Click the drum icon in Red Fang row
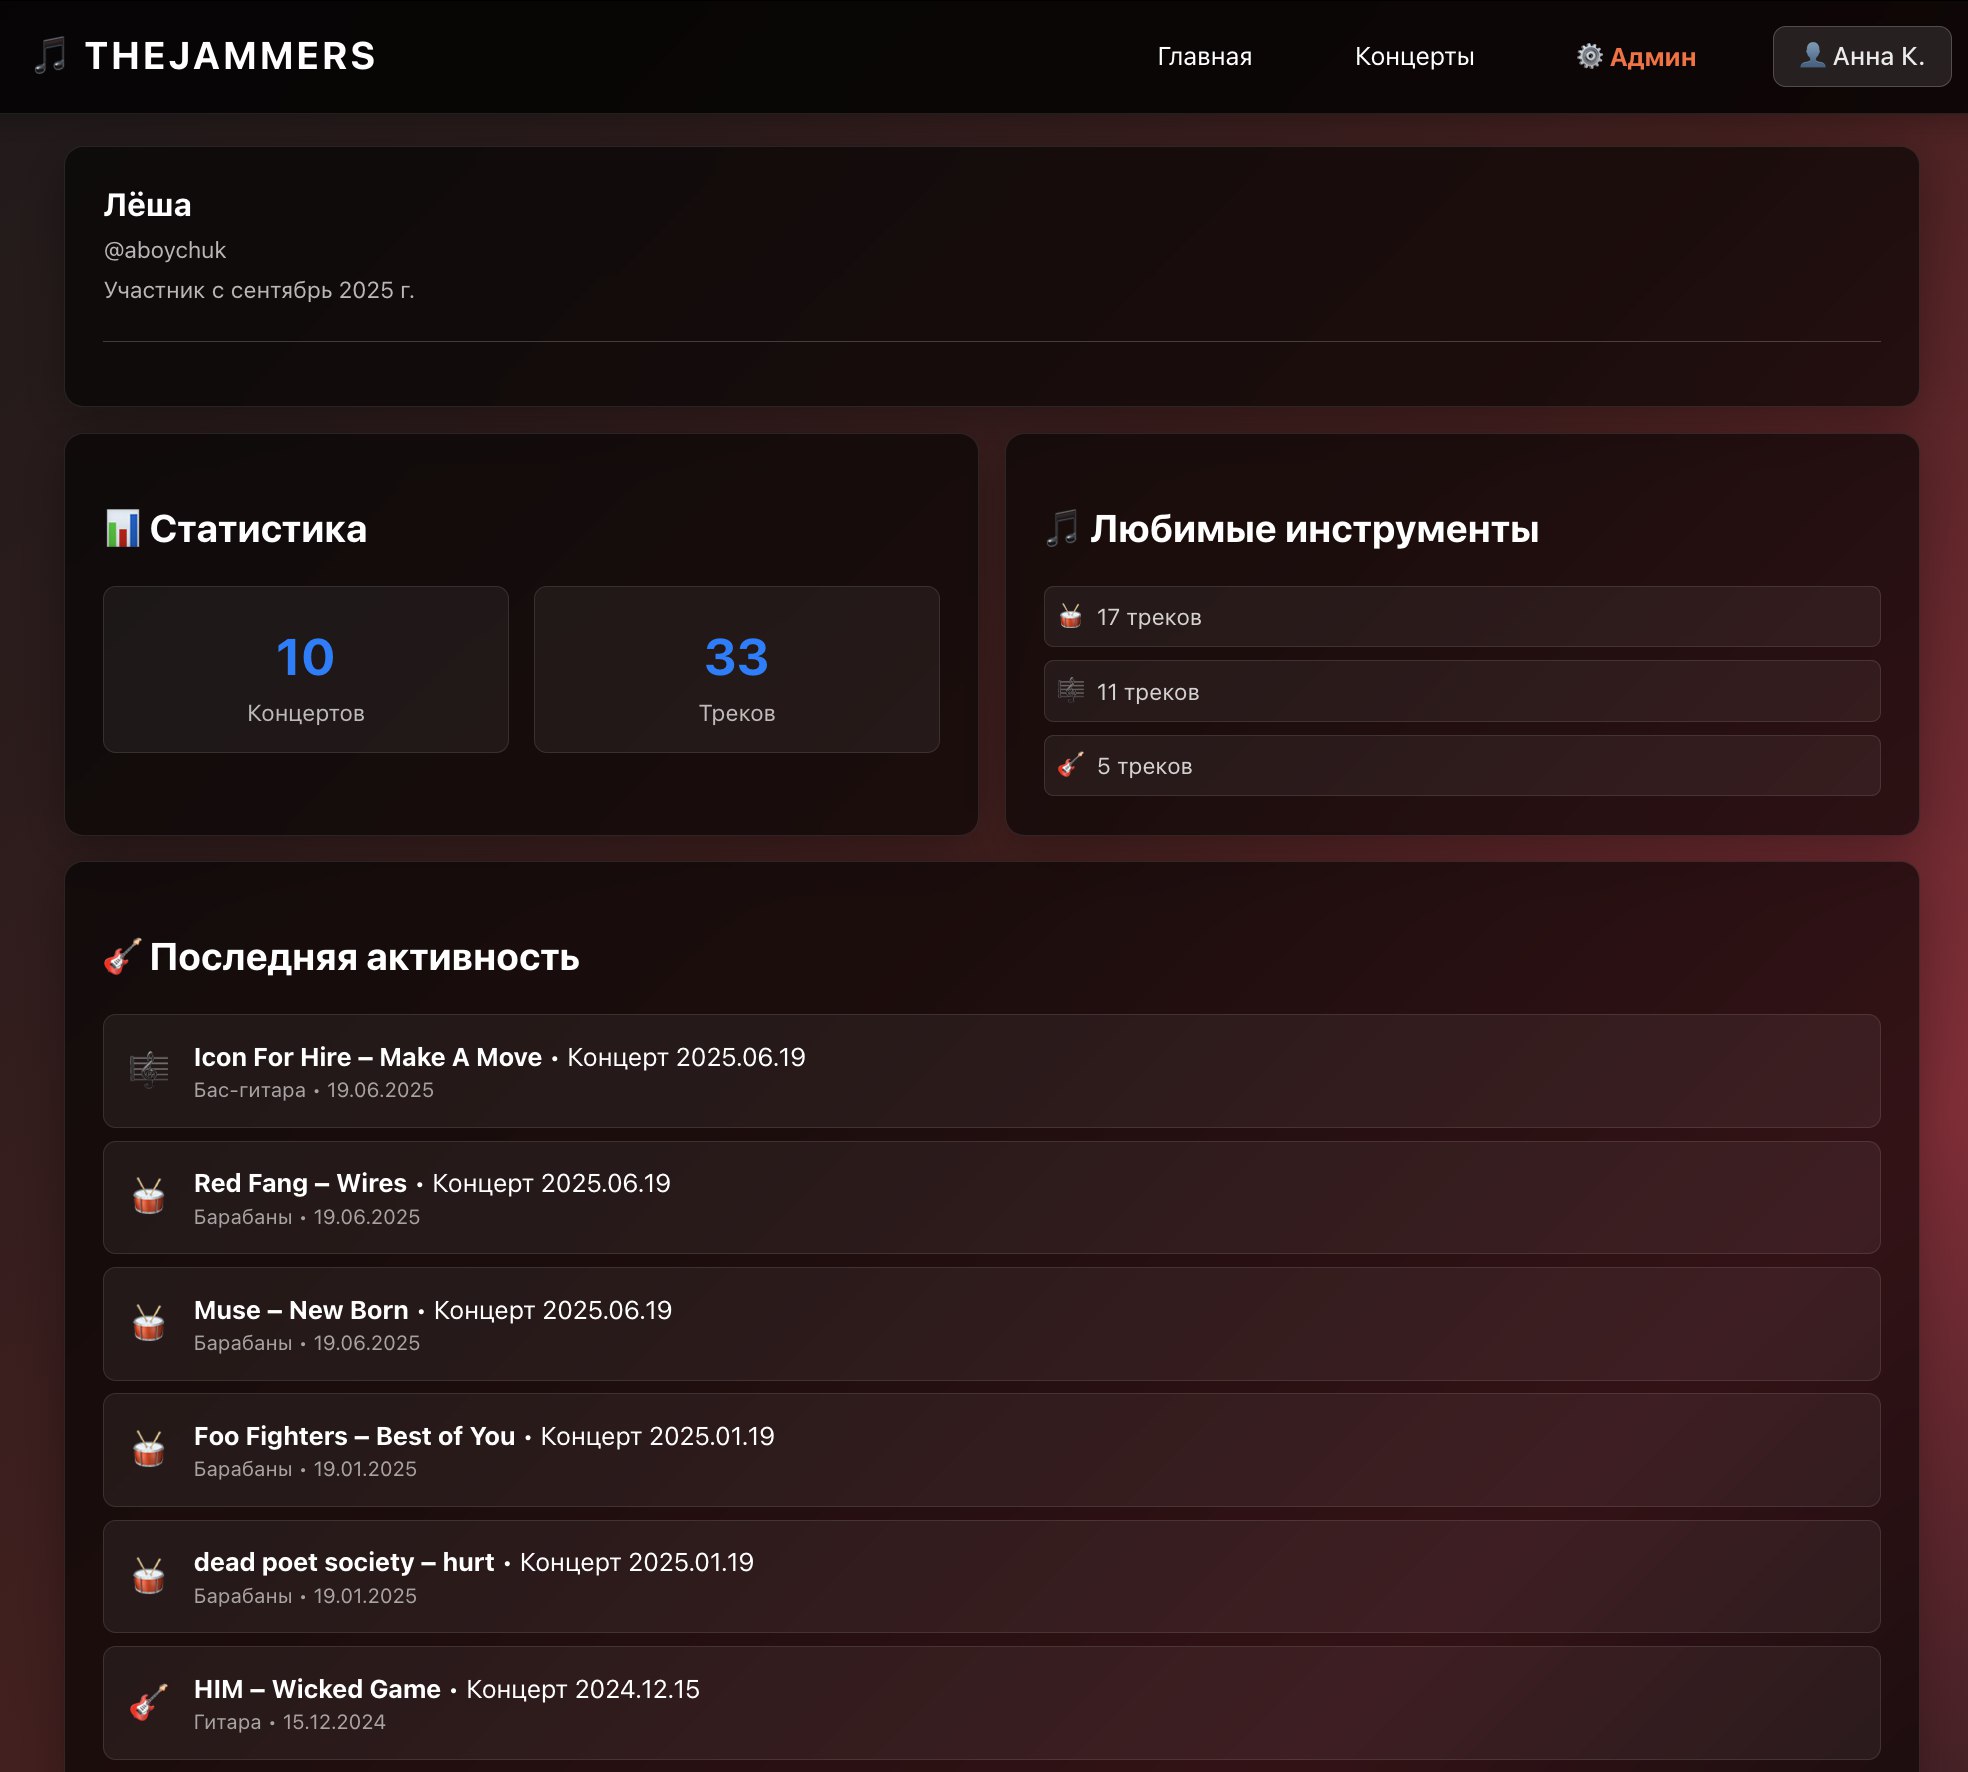The height and width of the screenshot is (1772, 1968). (149, 1196)
